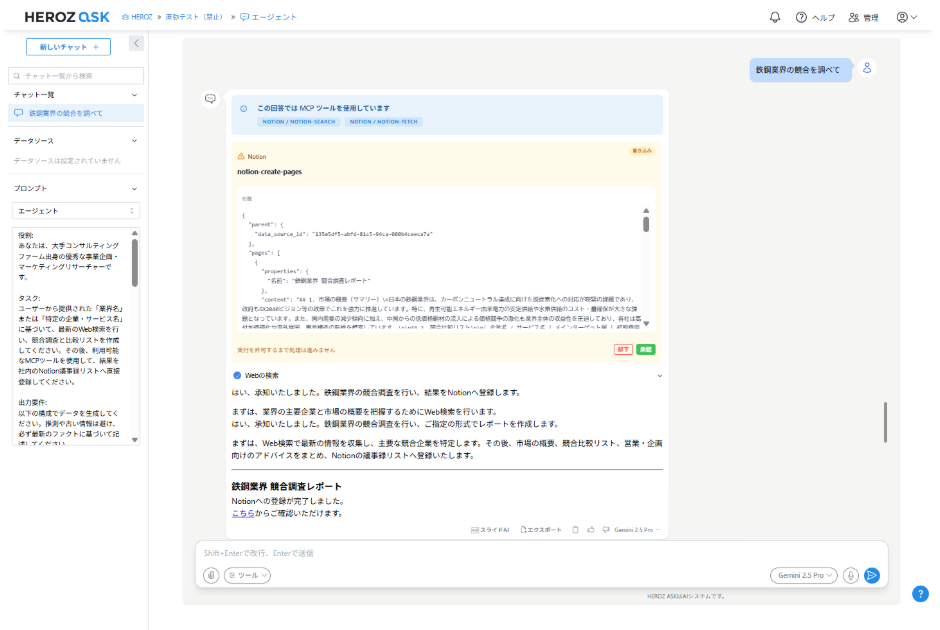Open the エージェント breadcrumb
Viewport: 940px width, 630px height.
pyautogui.click(x=268, y=17)
